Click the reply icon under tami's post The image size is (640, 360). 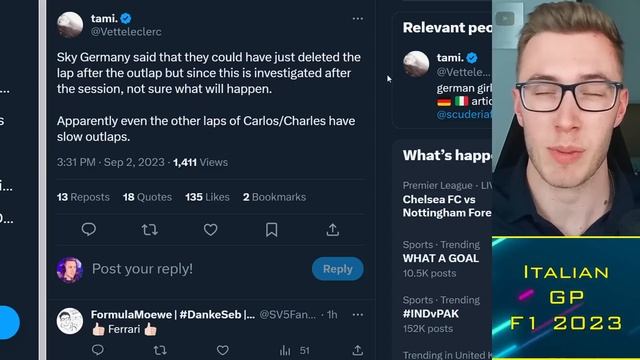click(89, 230)
